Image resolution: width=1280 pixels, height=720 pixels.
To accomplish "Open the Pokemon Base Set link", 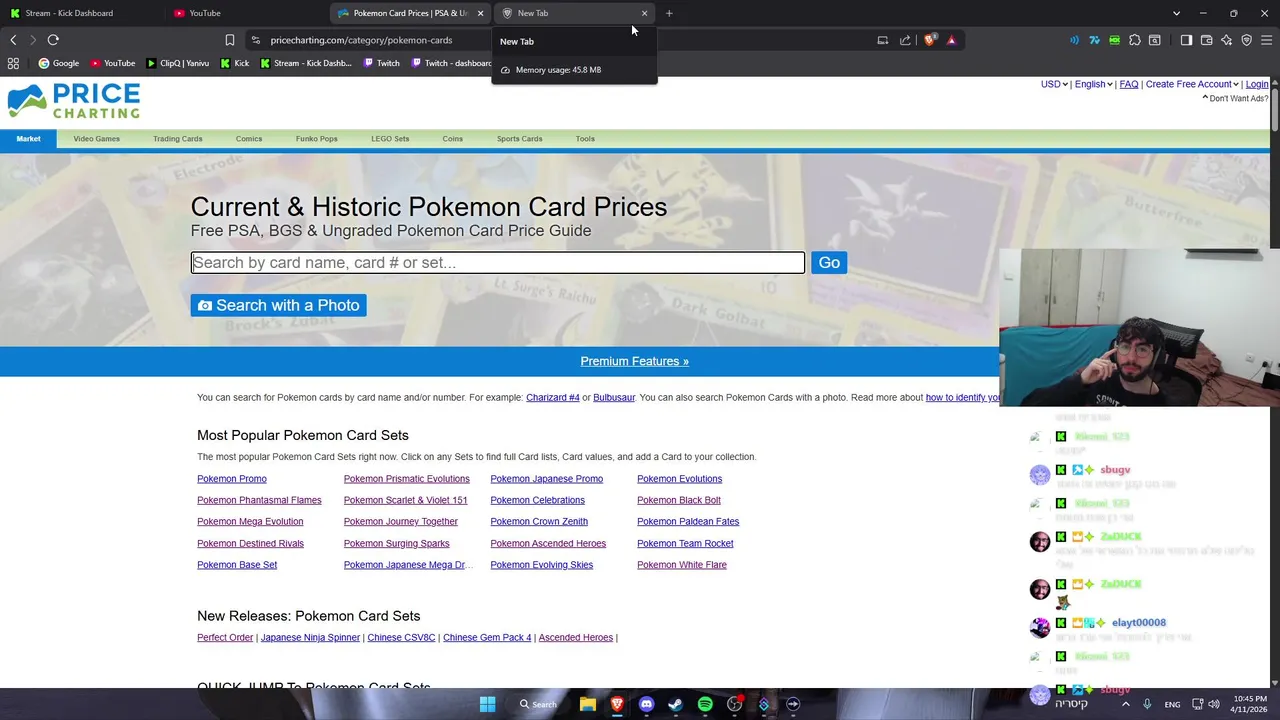I will [x=237, y=565].
